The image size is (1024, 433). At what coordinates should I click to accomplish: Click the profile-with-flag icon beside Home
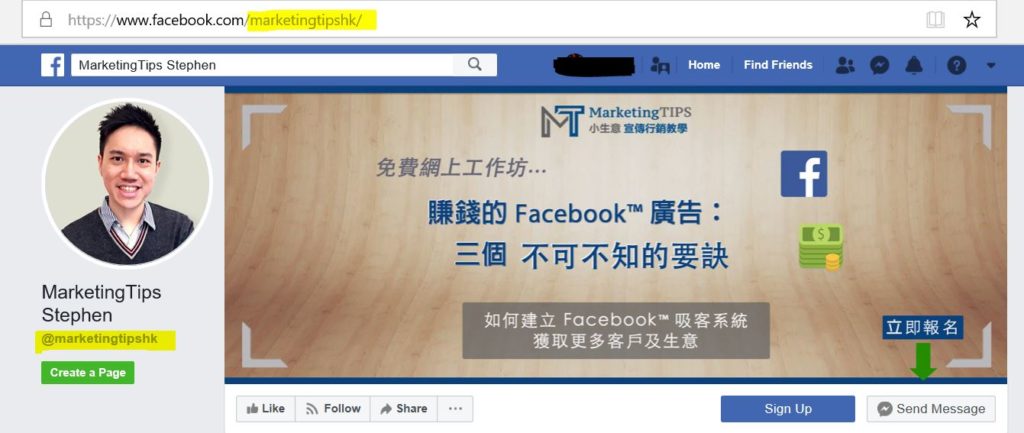[660, 65]
